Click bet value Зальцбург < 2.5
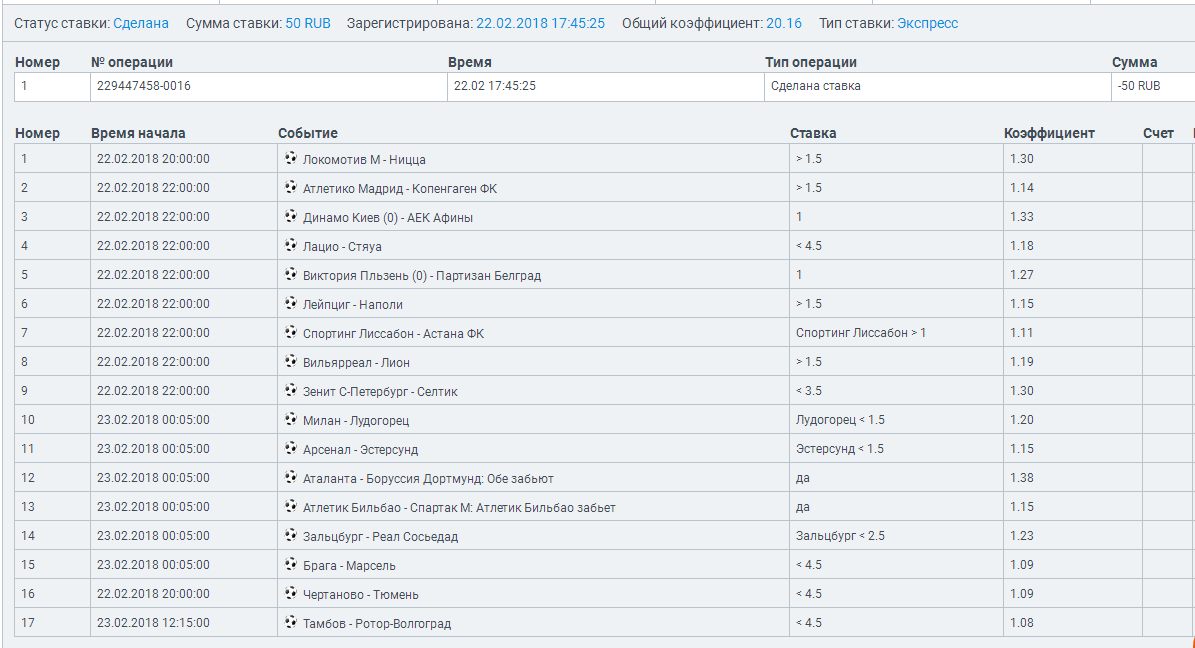This screenshot has height=648, width=1195. (841, 536)
